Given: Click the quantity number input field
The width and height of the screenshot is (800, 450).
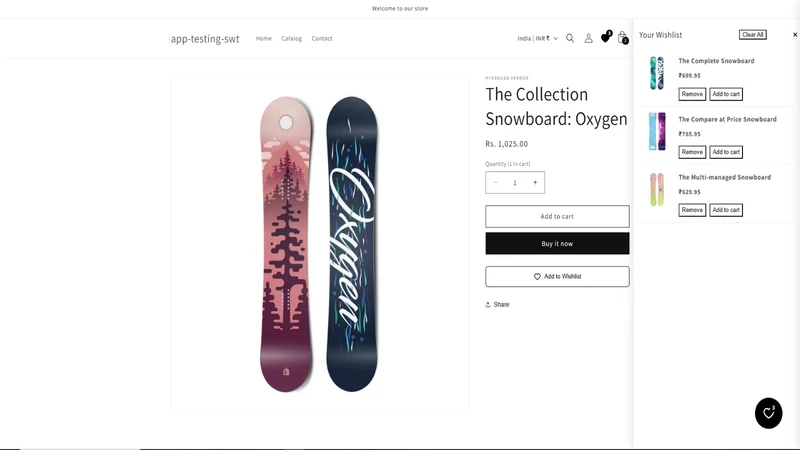Looking at the screenshot, I should pyautogui.click(x=515, y=183).
